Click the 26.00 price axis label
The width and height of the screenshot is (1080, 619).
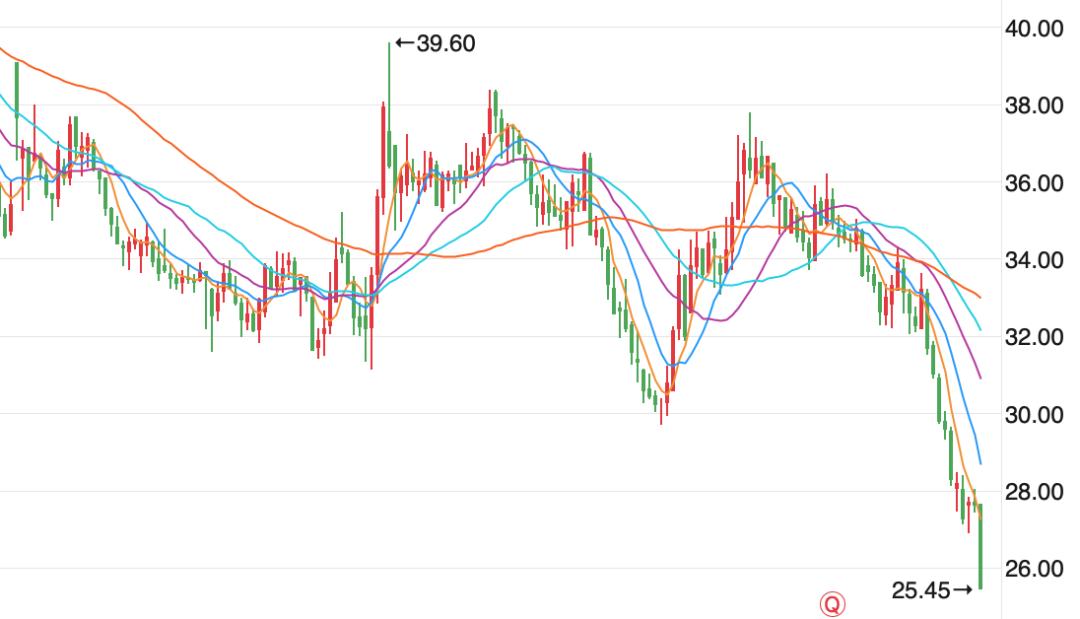pos(1034,569)
